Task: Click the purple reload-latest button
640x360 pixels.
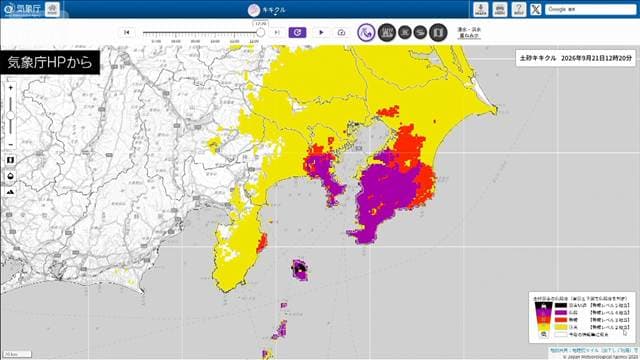Action: (x=297, y=32)
